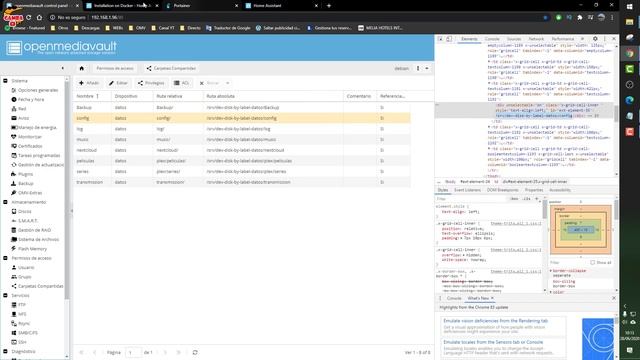Screen dimensions: 640x360
Task: Open the DevTools settings gear
Action: click(x=595, y=39)
